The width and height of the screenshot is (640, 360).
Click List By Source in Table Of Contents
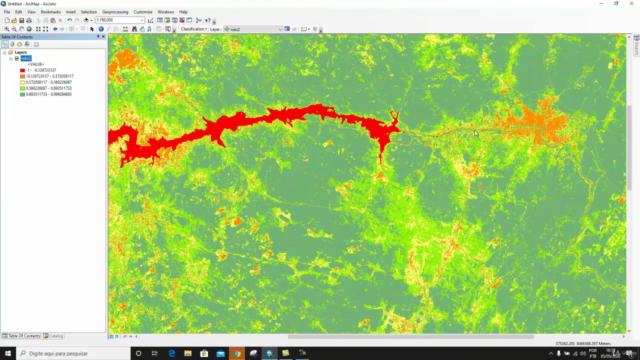pyautogui.click(x=12, y=44)
